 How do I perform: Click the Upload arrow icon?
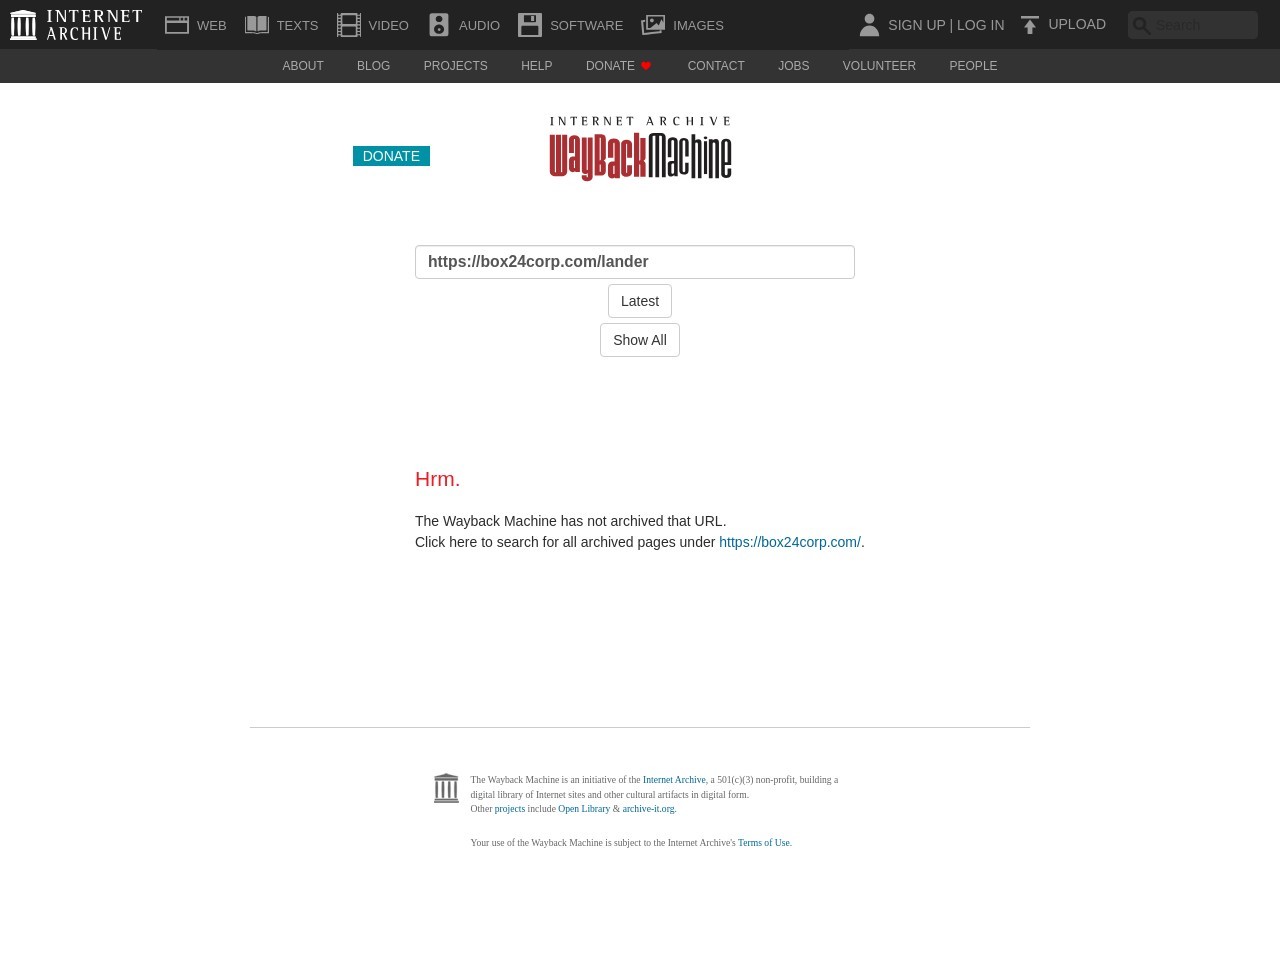(1030, 25)
